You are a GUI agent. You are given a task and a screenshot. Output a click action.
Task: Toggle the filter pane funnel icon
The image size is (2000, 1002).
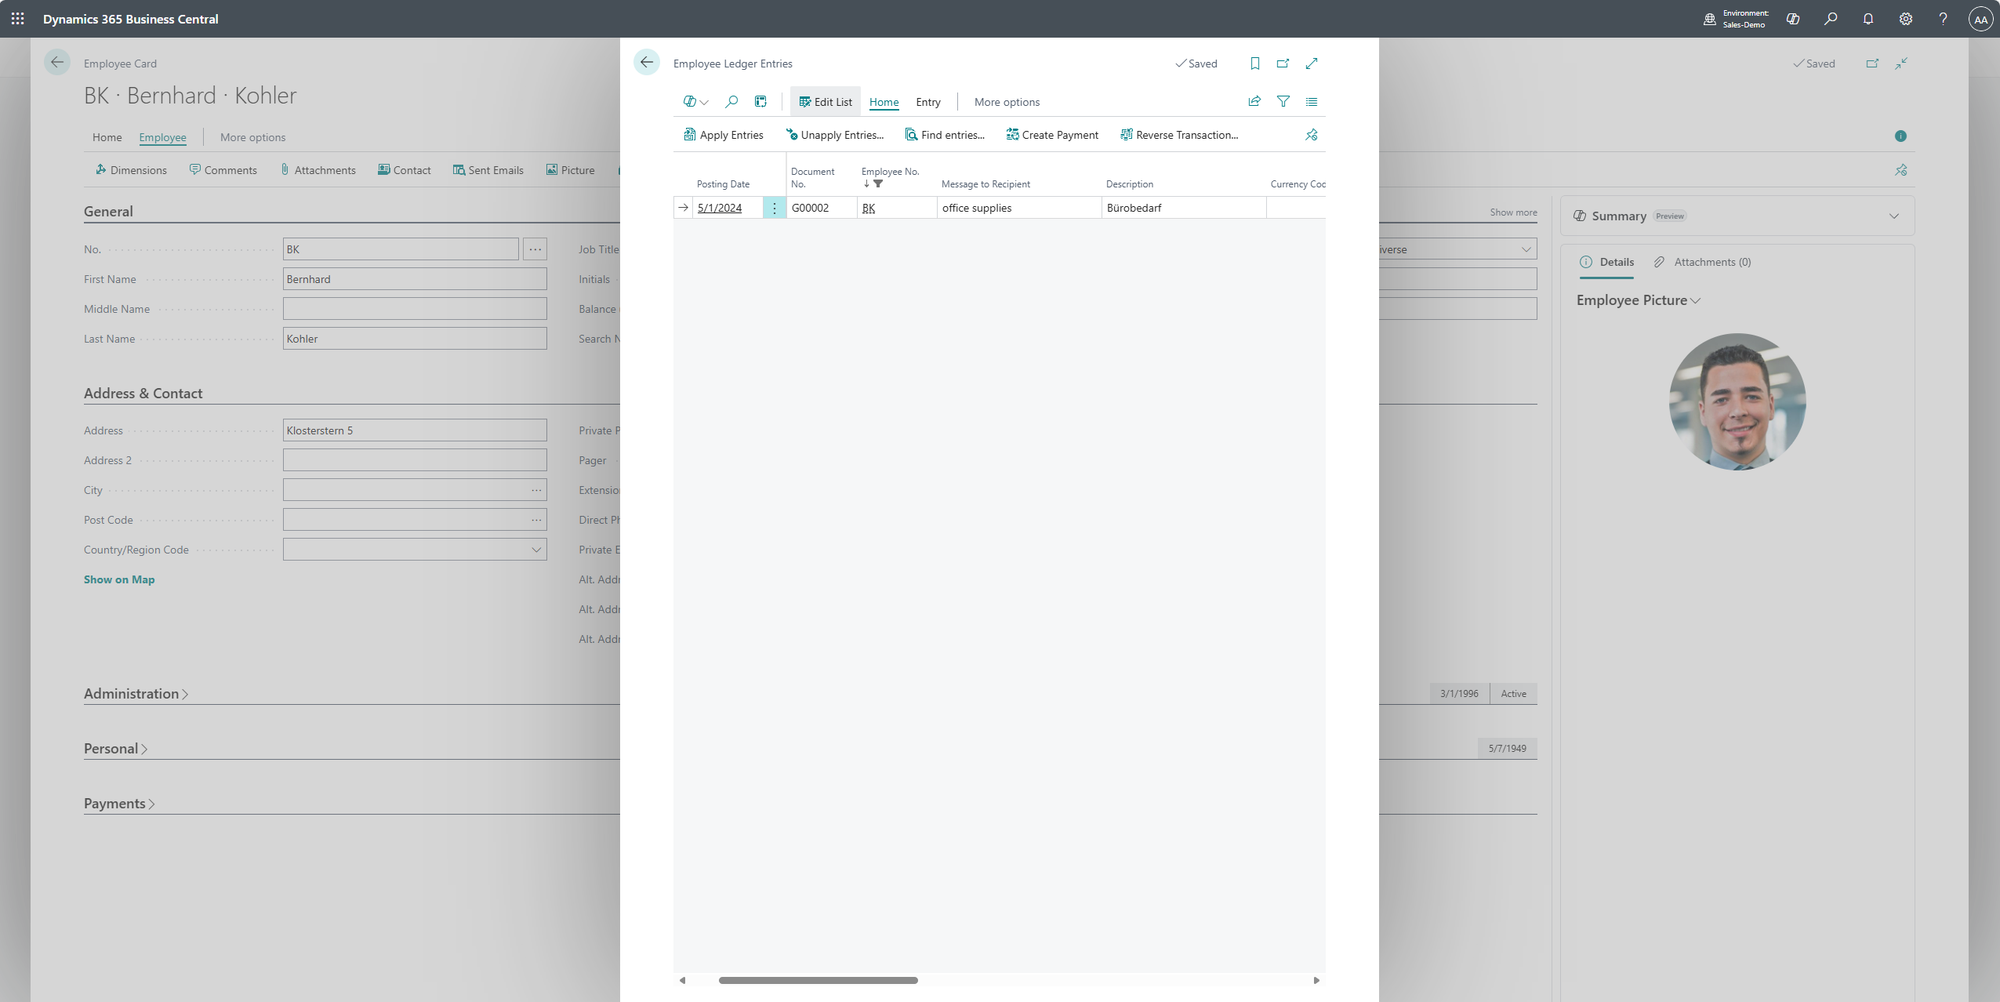(x=1283, y=102)
